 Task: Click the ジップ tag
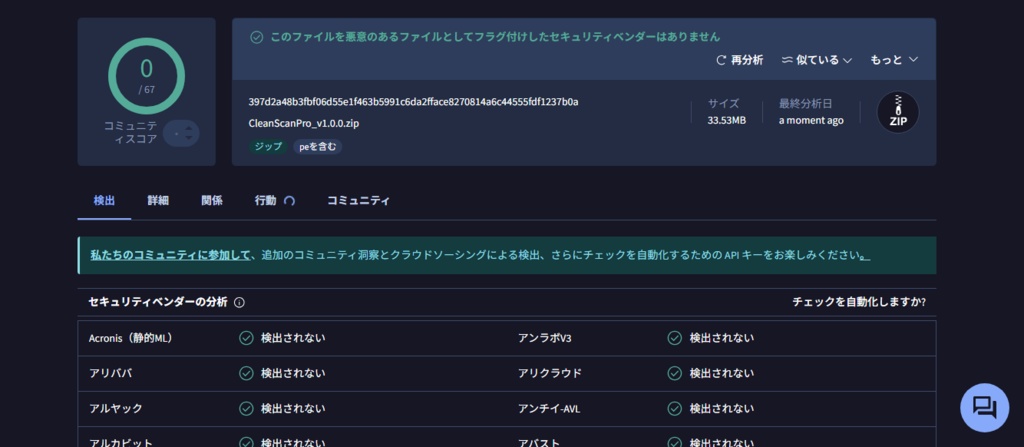pos(268,146)
